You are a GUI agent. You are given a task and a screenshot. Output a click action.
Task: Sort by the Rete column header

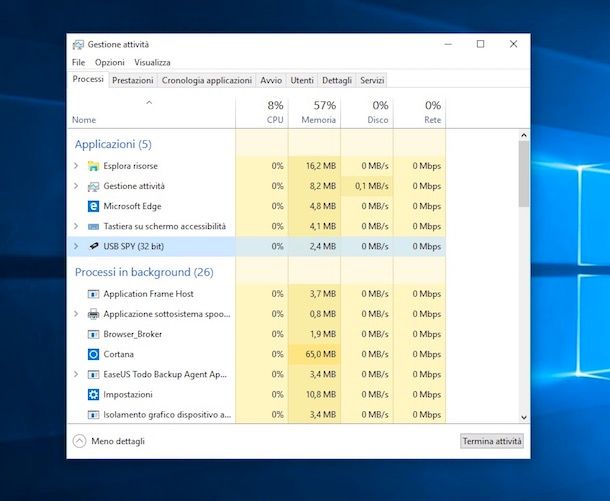pyautogui.click(x=419, y=113)
